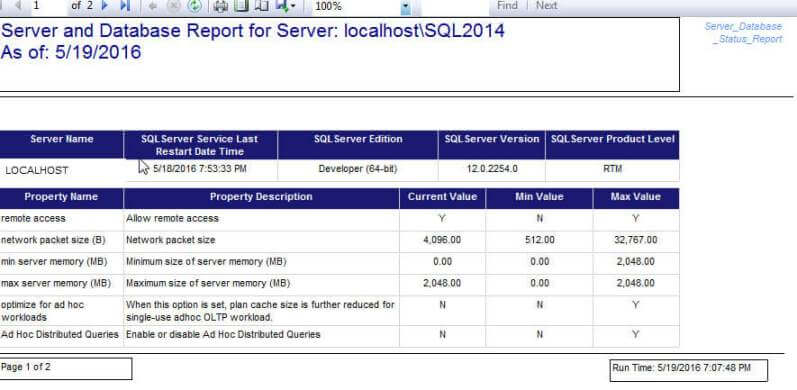The height and width of the screenshot is (390, 797).
Task: Select min server memory (MB) property
Action: click(54, 262)
